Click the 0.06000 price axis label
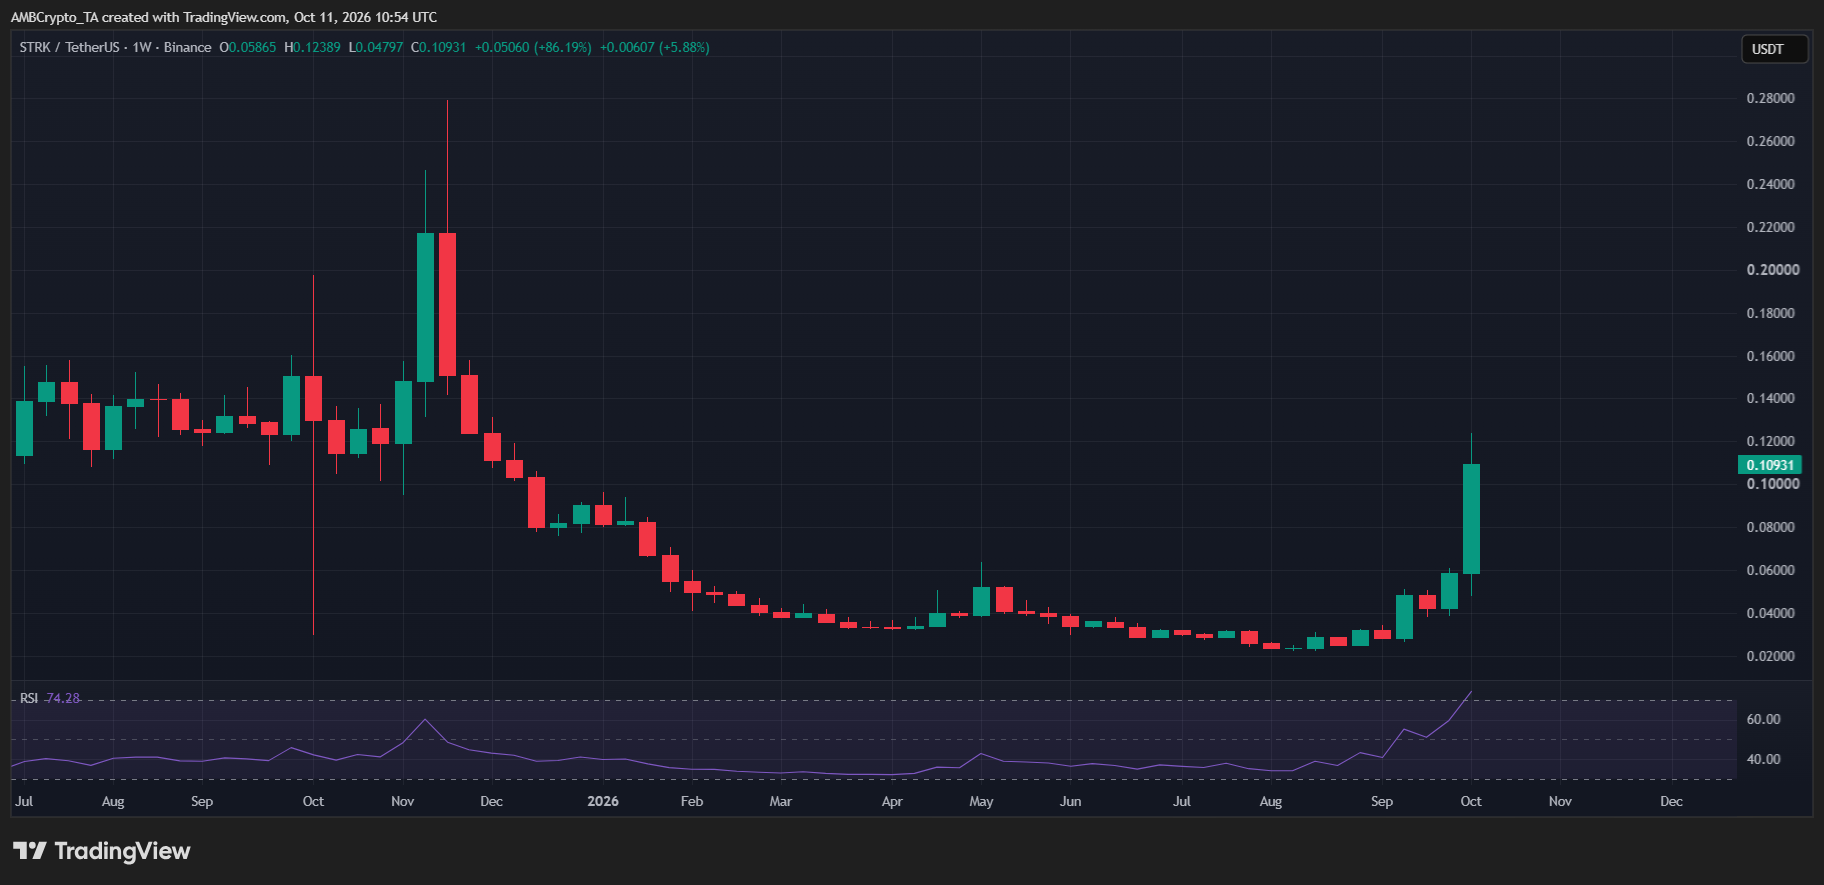The width and height of the screenshot is (1824, 885). click(1770, 570)
